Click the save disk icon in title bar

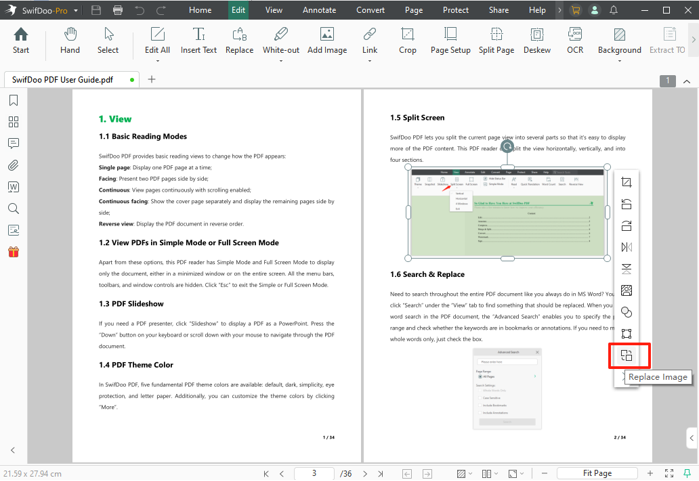tap(96, 10)
